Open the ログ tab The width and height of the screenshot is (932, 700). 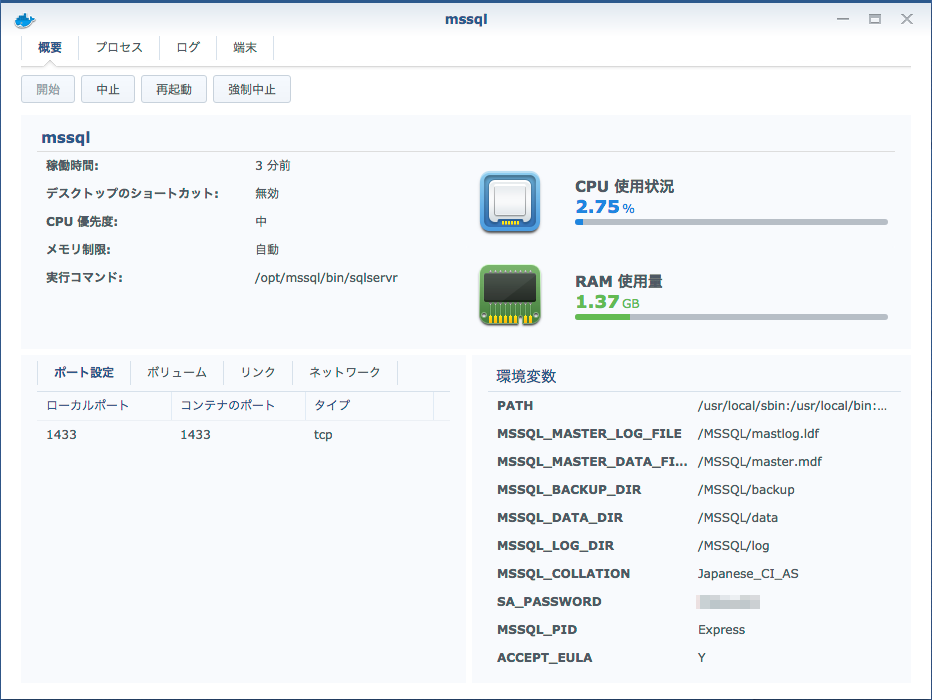tap(187, 47)
